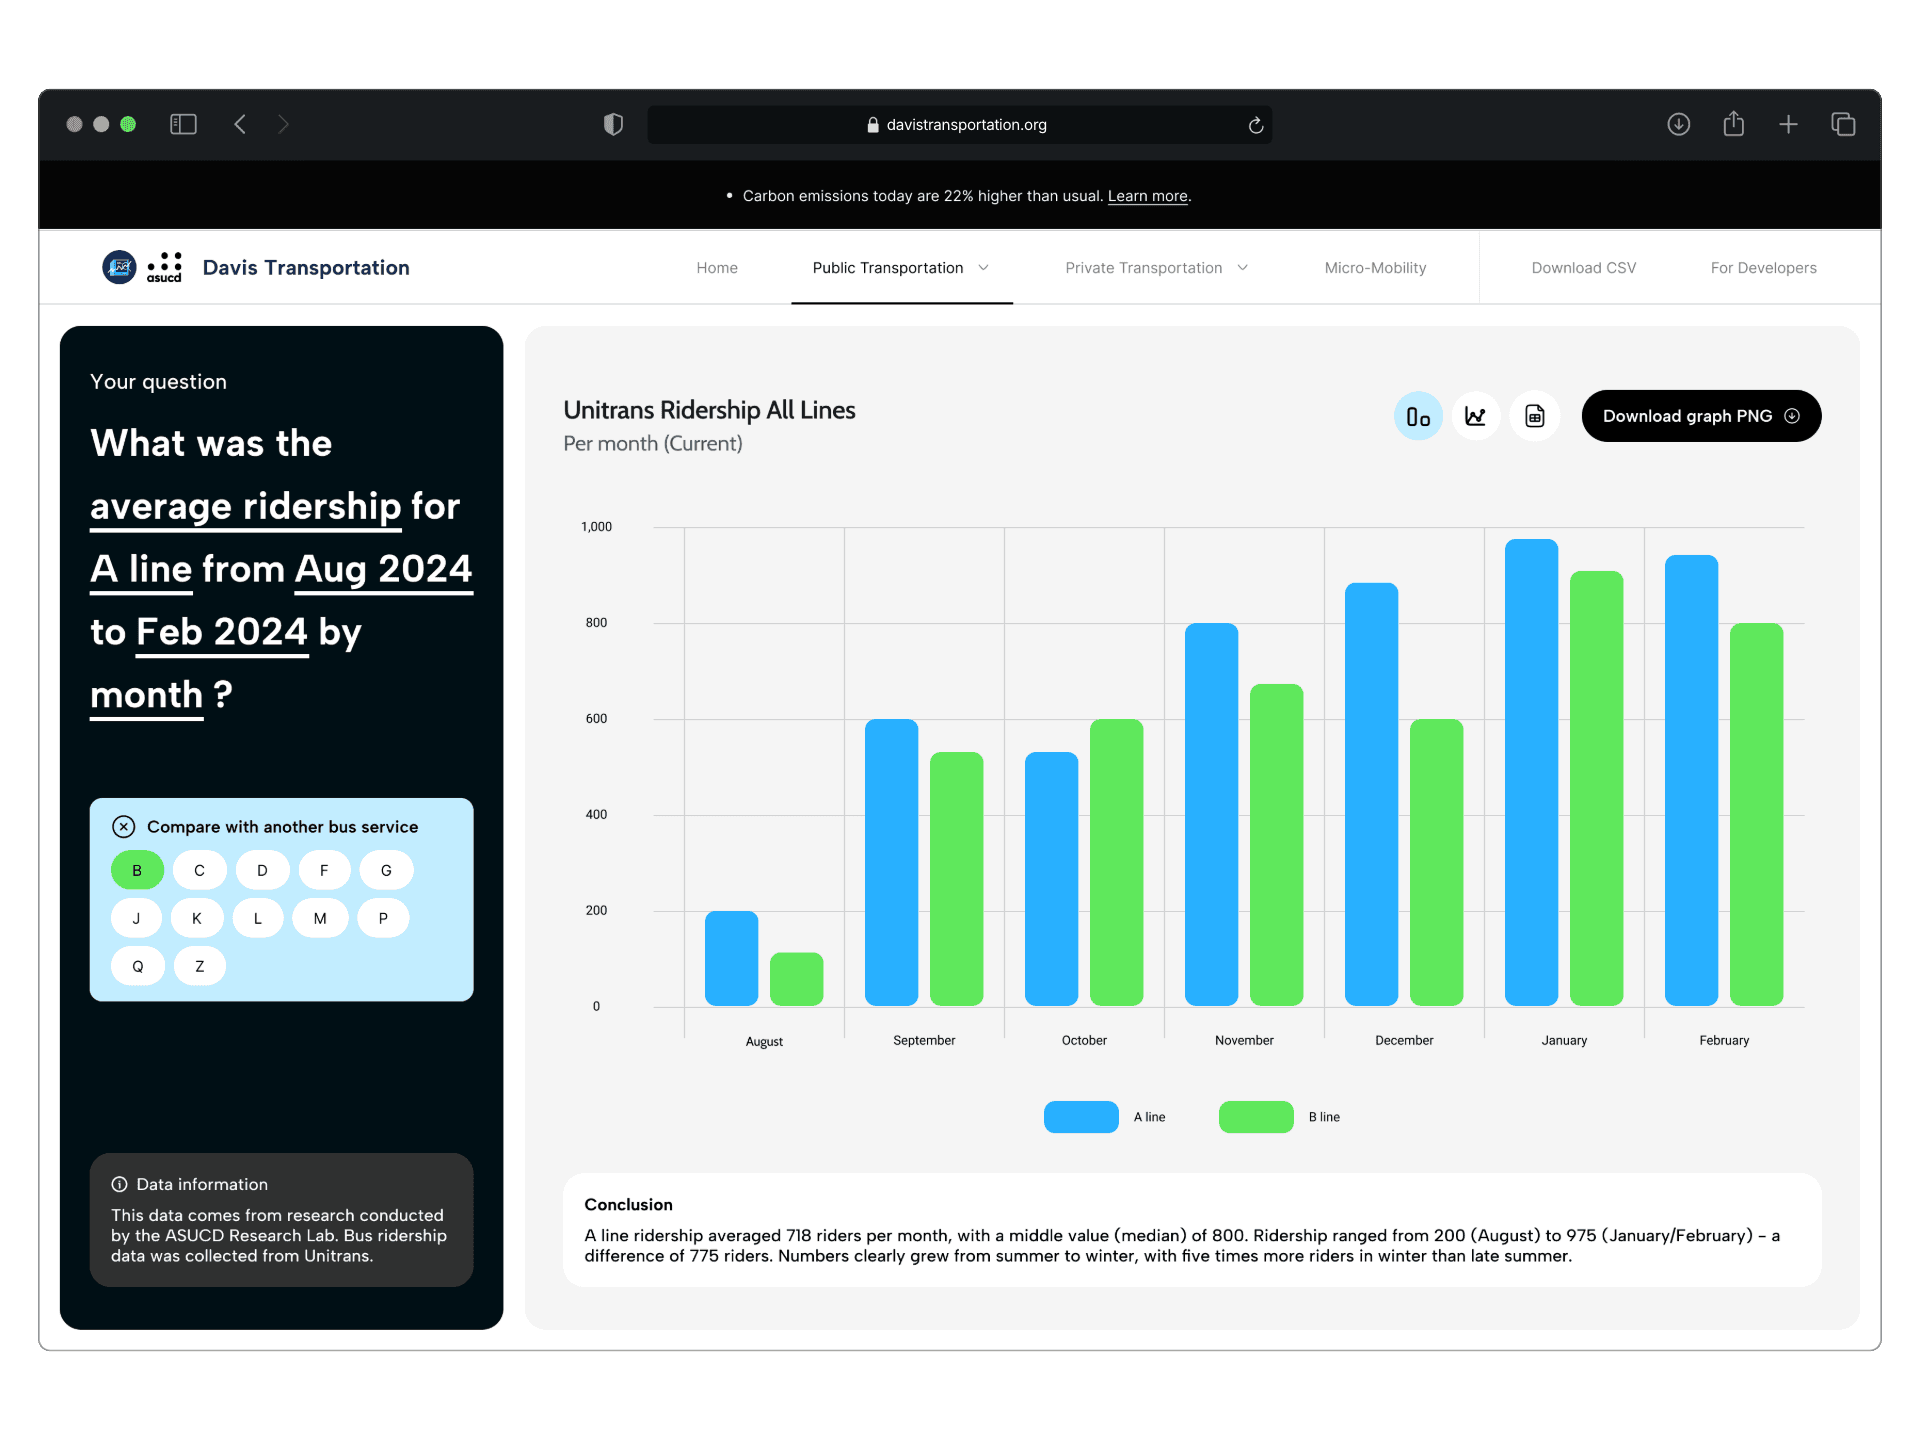
Task: Select the Z bus line chip
Action: click(199, 966)
